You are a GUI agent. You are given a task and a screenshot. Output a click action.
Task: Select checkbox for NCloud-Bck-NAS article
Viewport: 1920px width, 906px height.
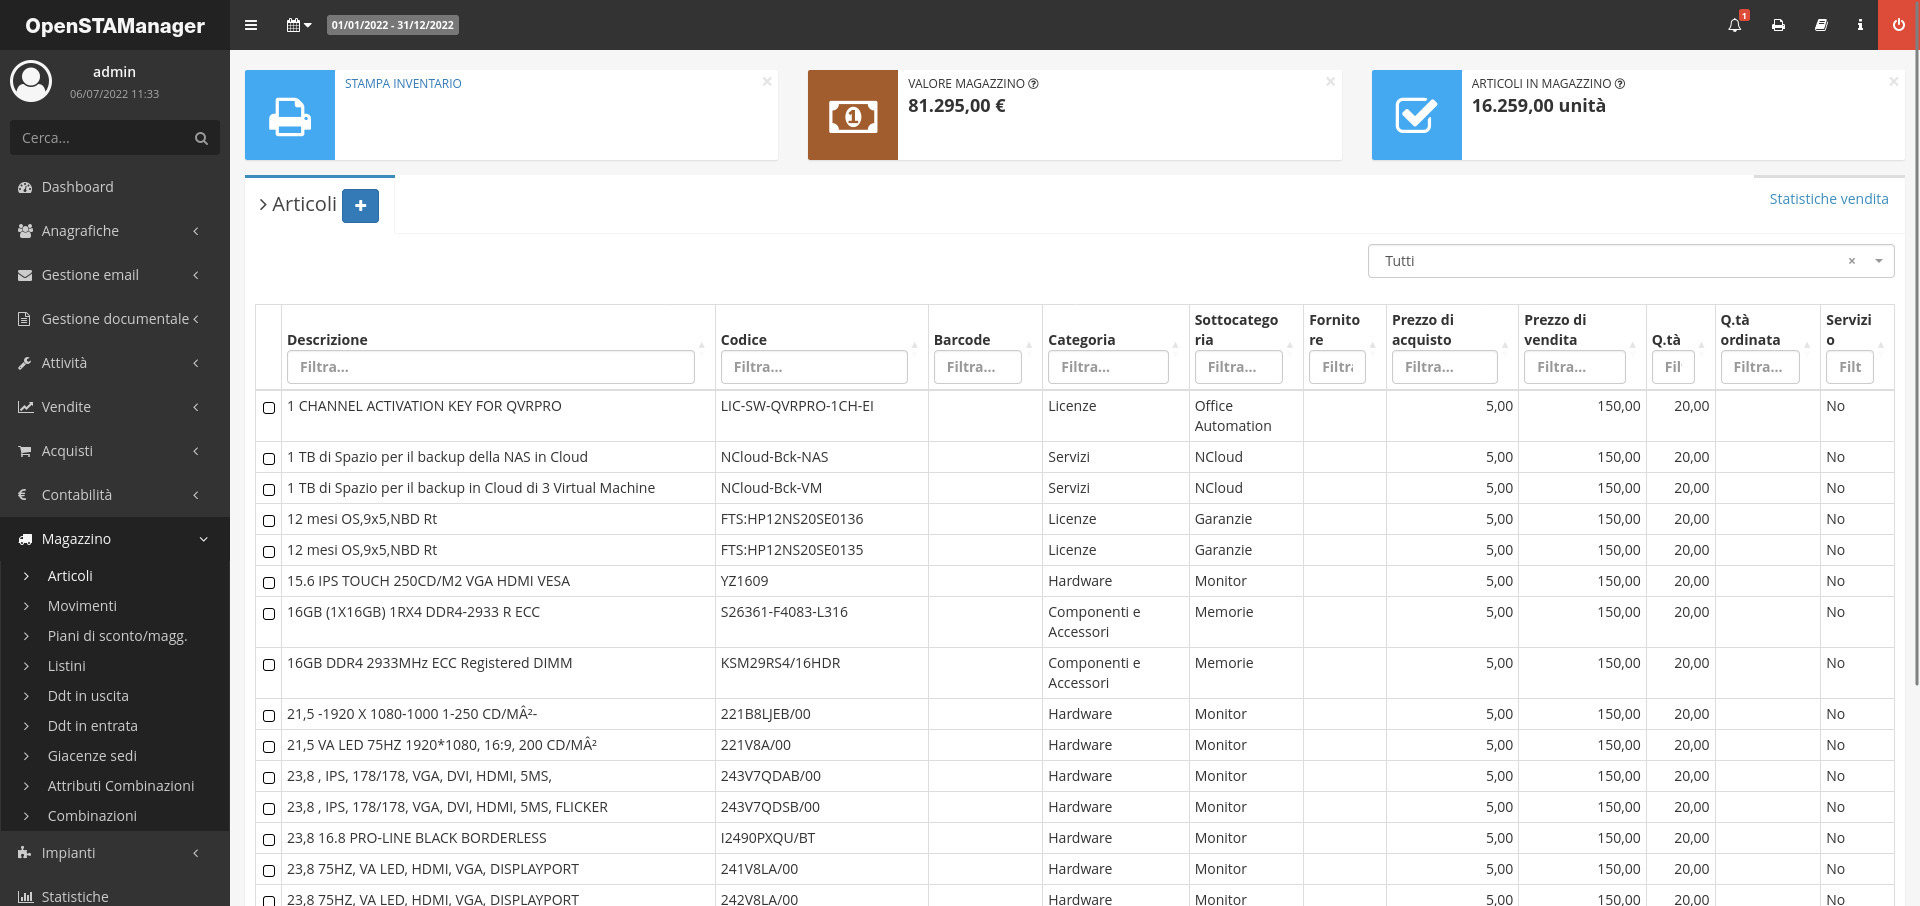coord(269,459)
